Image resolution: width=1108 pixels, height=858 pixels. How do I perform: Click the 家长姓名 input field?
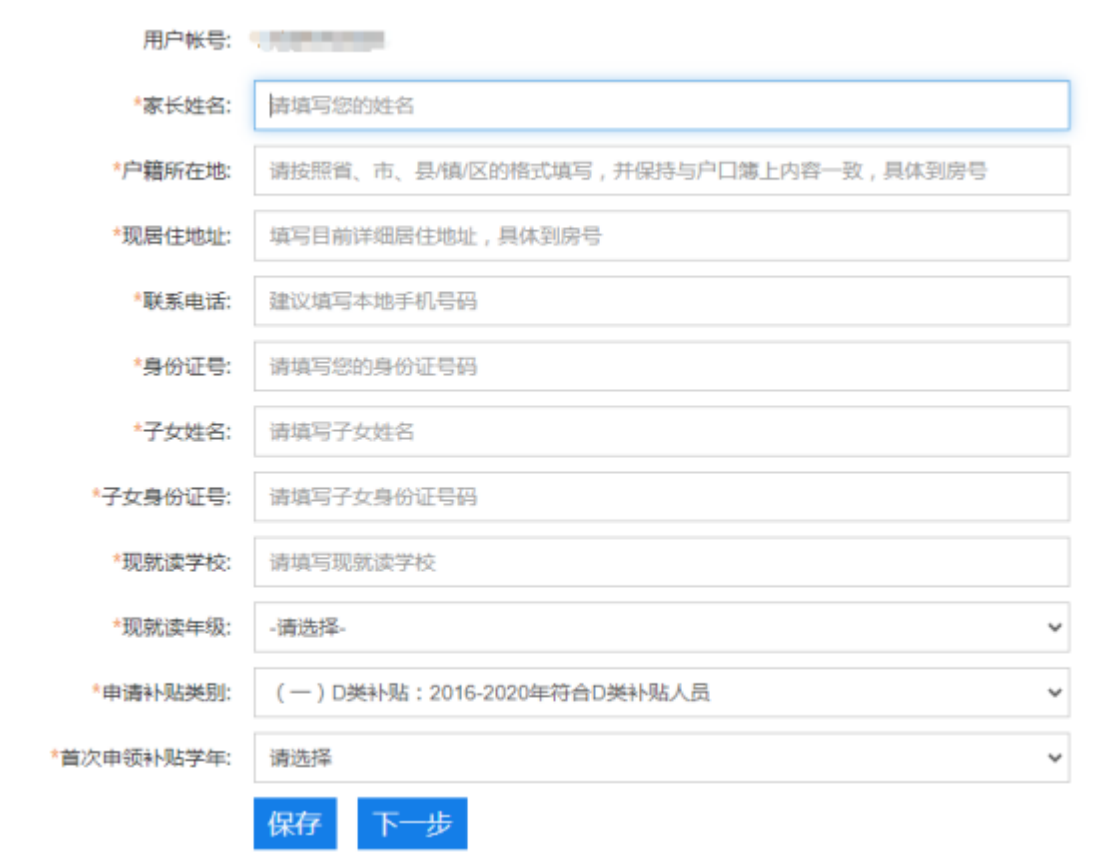(661, 105)
